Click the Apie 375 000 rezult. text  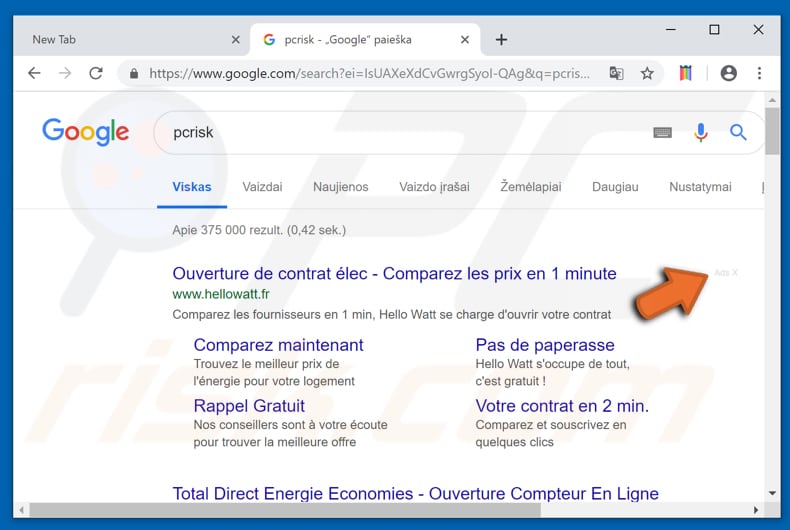(x=259, y=230)
